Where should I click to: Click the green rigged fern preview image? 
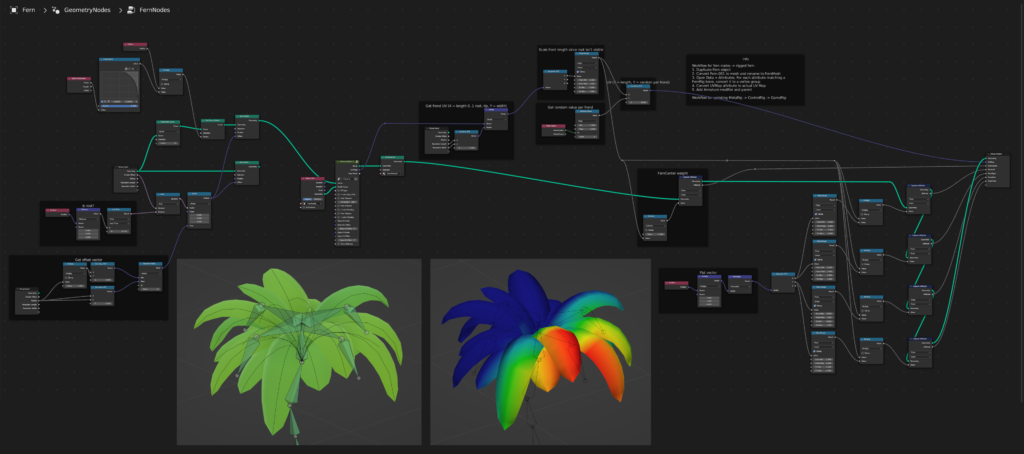tap(300, 352)
